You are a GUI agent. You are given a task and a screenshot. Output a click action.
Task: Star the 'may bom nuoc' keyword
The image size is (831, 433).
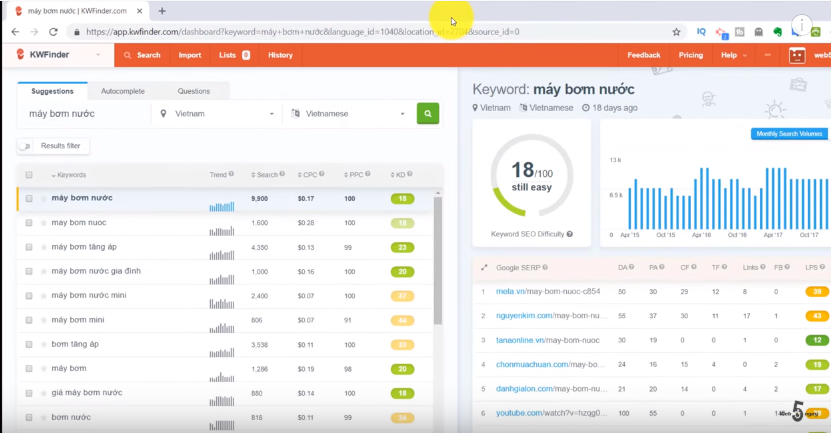pos(43,223)
